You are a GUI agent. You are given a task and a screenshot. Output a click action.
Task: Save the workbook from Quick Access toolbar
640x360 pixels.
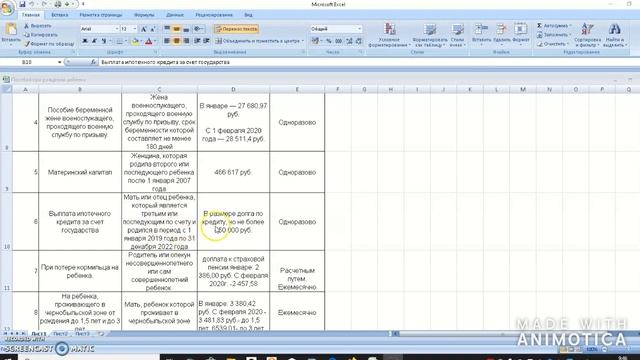tap(22, 4)
